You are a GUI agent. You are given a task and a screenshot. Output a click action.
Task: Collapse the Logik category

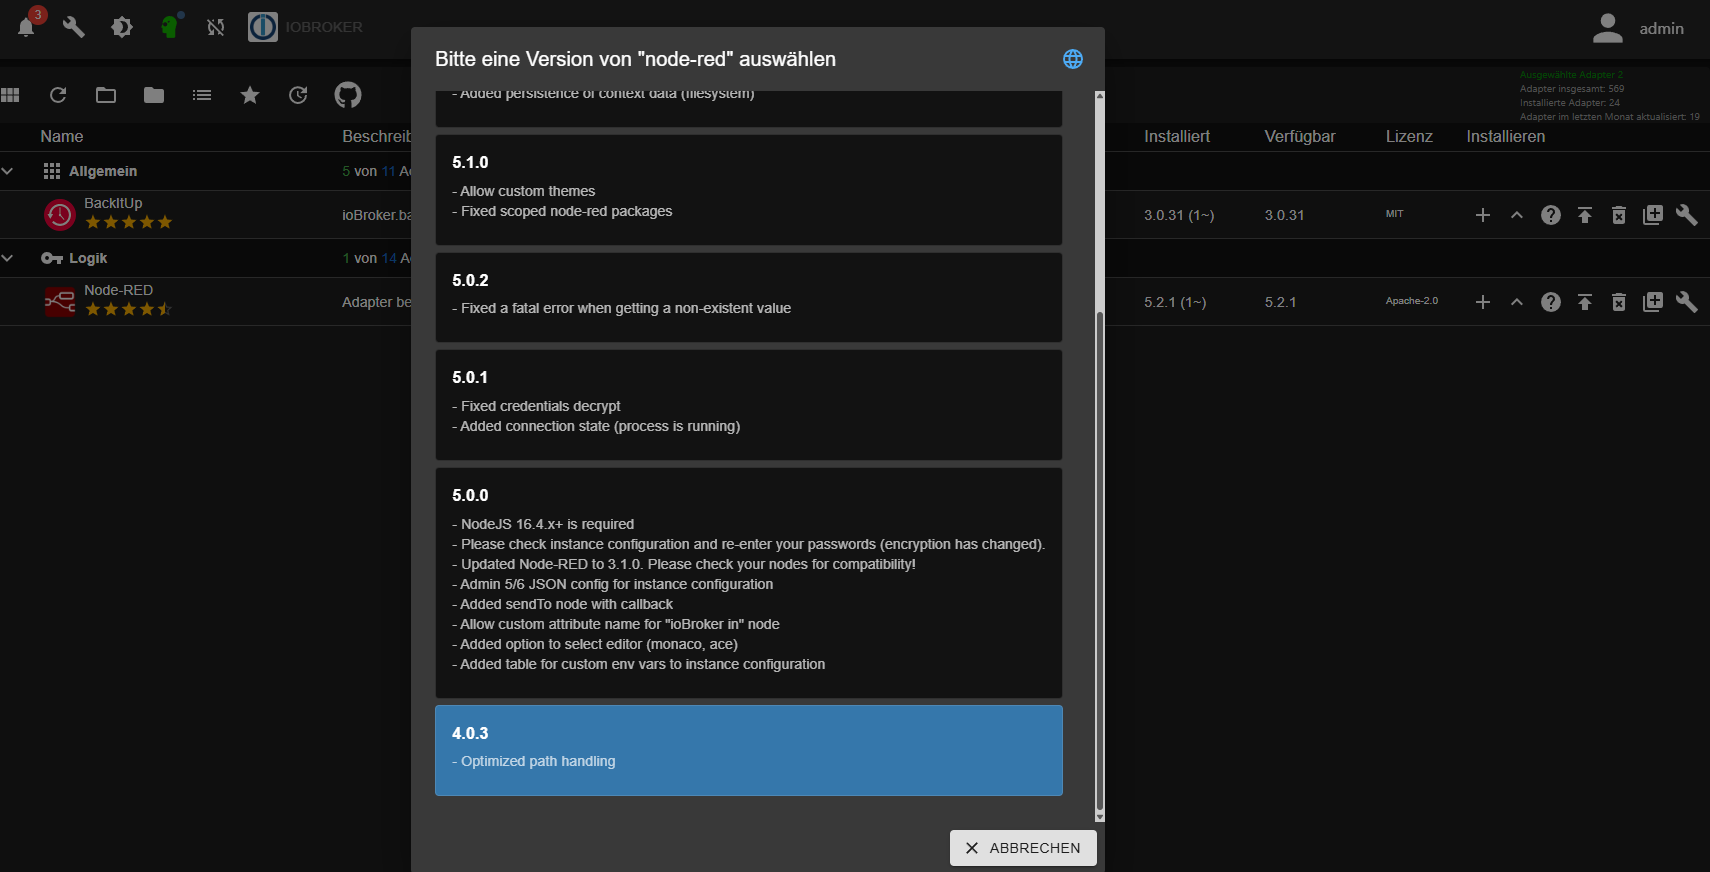point(8,258)
